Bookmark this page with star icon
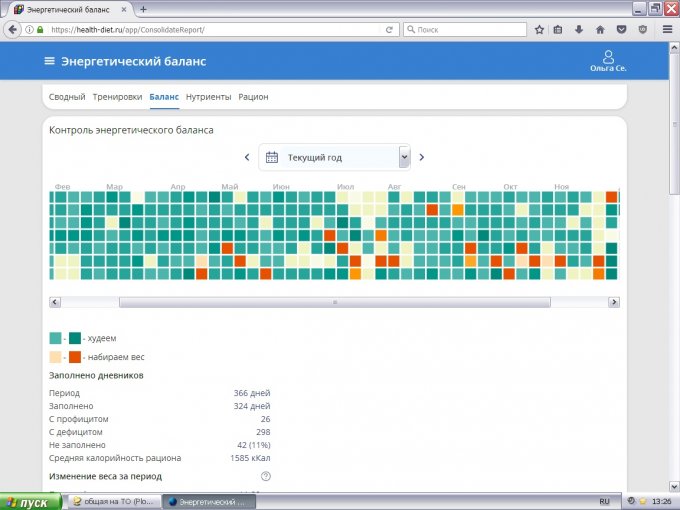 540,30
